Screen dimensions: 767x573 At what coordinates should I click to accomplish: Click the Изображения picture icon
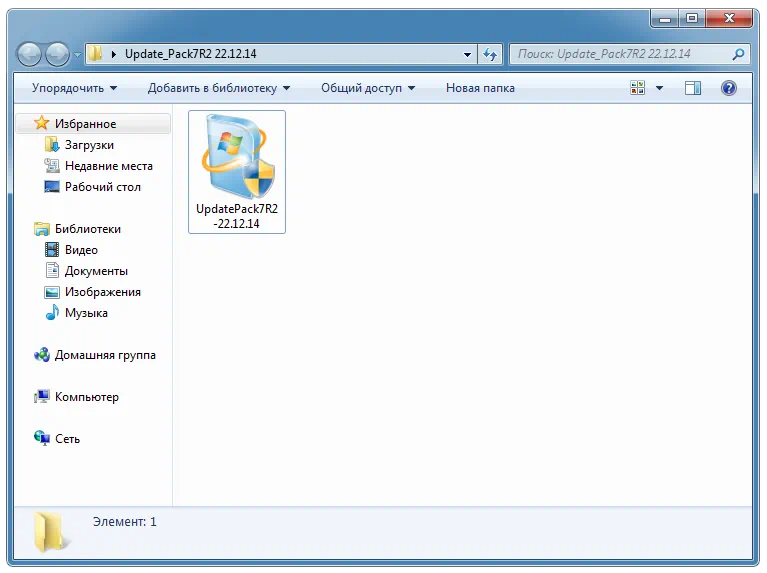tap(52, 292)
